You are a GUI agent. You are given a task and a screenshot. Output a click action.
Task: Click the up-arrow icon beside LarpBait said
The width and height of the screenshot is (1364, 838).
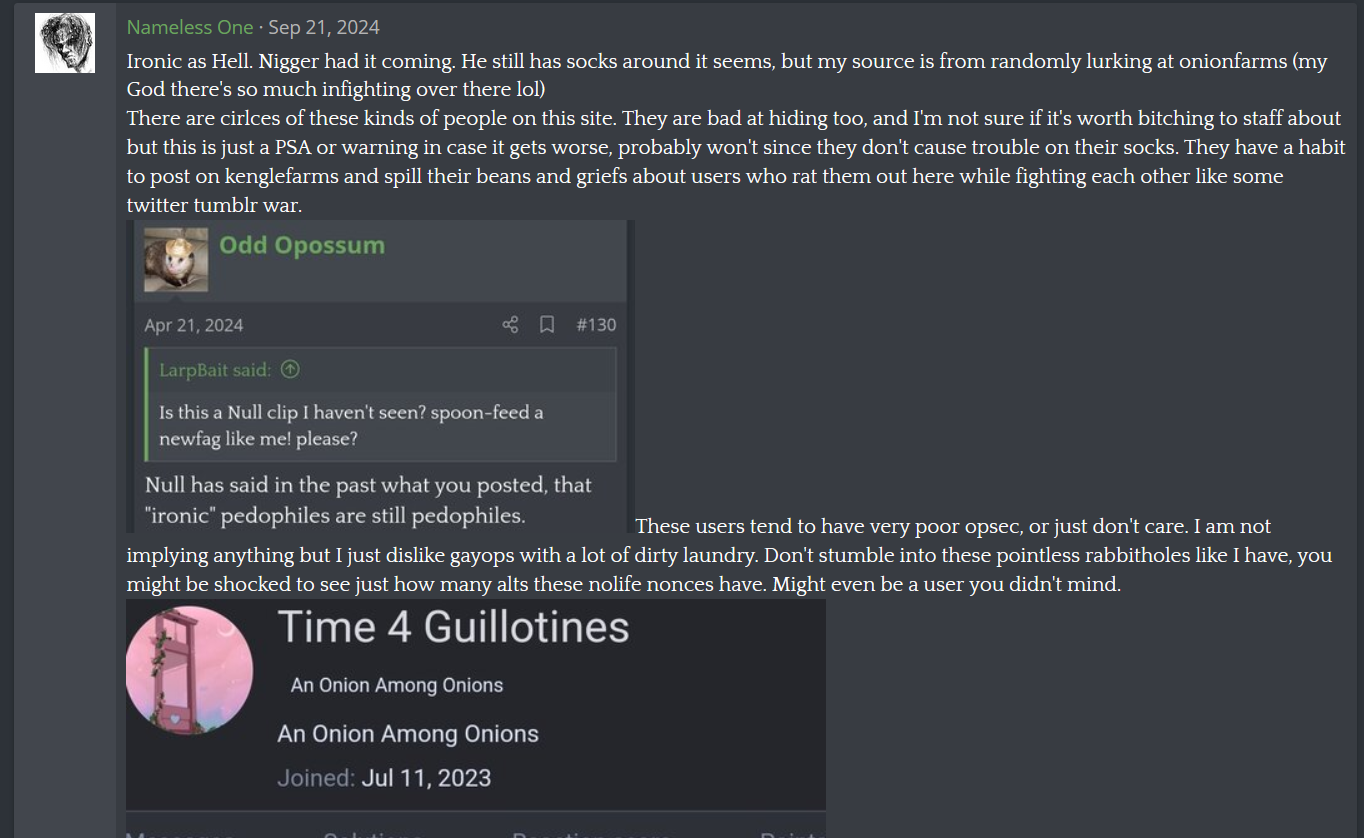[x=290, y=370]
